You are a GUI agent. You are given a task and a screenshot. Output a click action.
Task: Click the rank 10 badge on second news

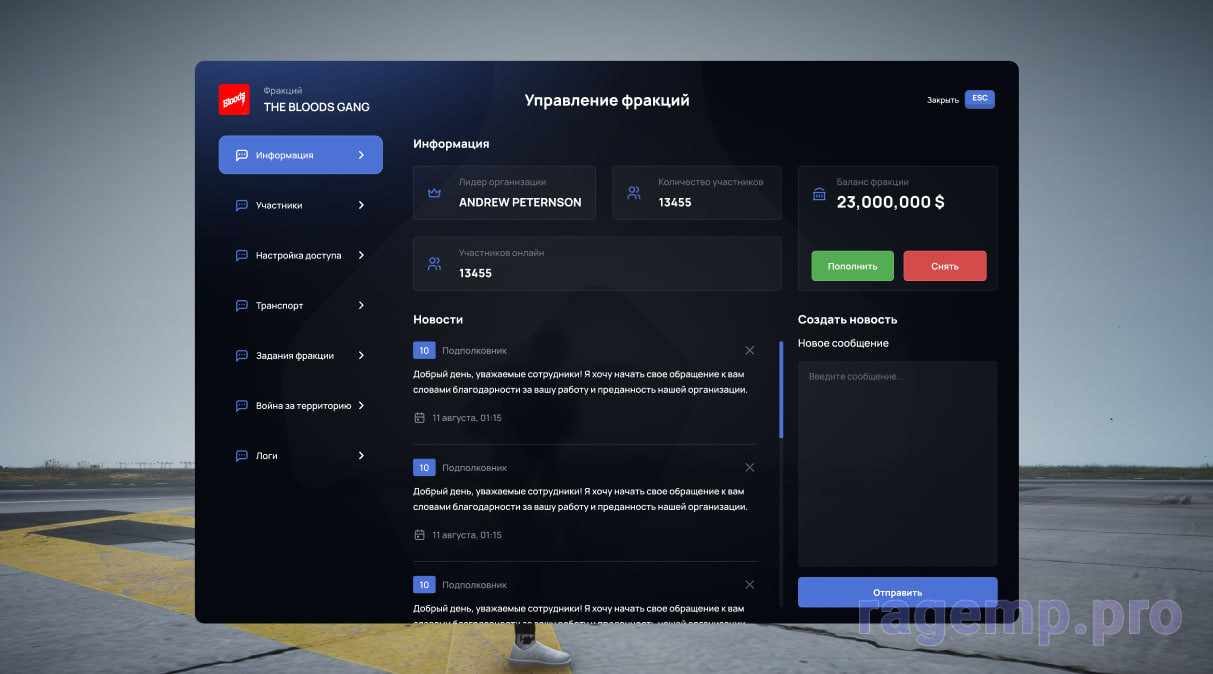click(424, 467)
